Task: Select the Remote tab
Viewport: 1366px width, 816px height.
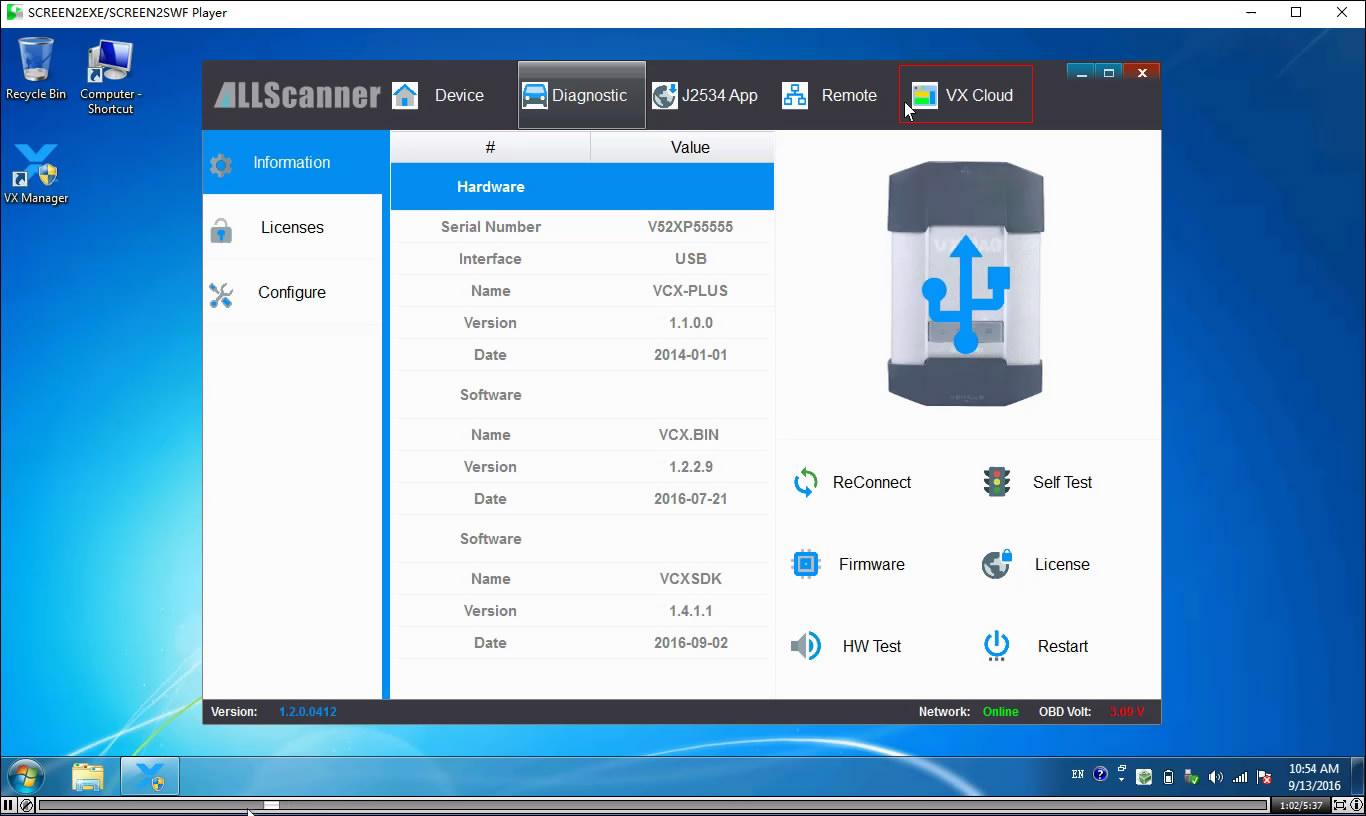Action: 830,95
